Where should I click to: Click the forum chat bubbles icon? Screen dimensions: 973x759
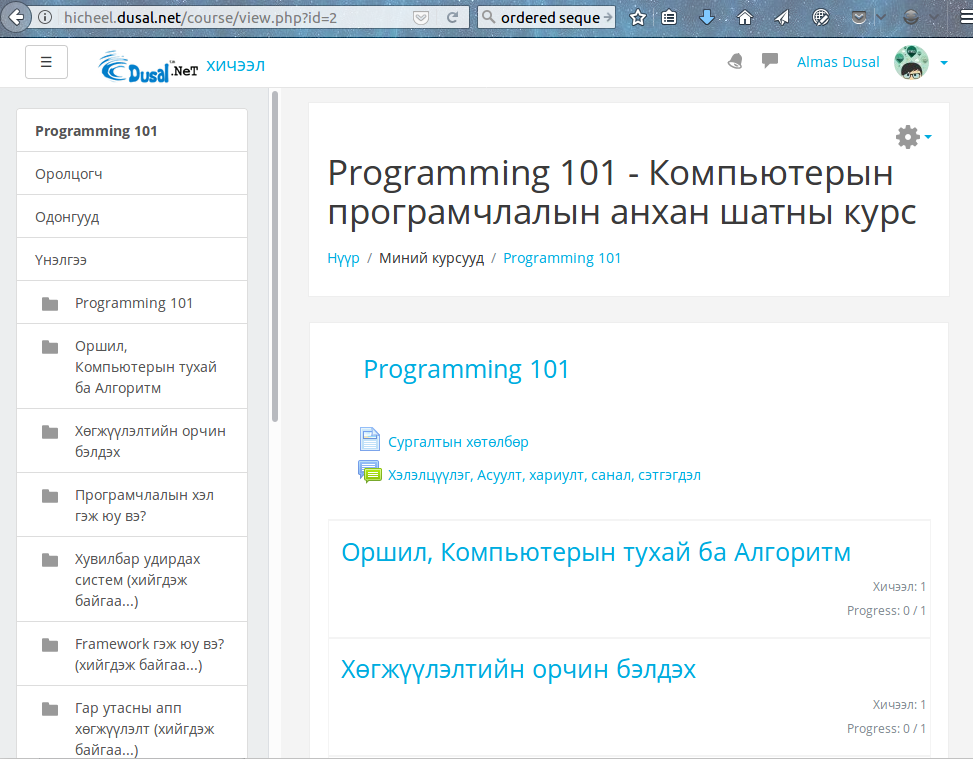370,472
